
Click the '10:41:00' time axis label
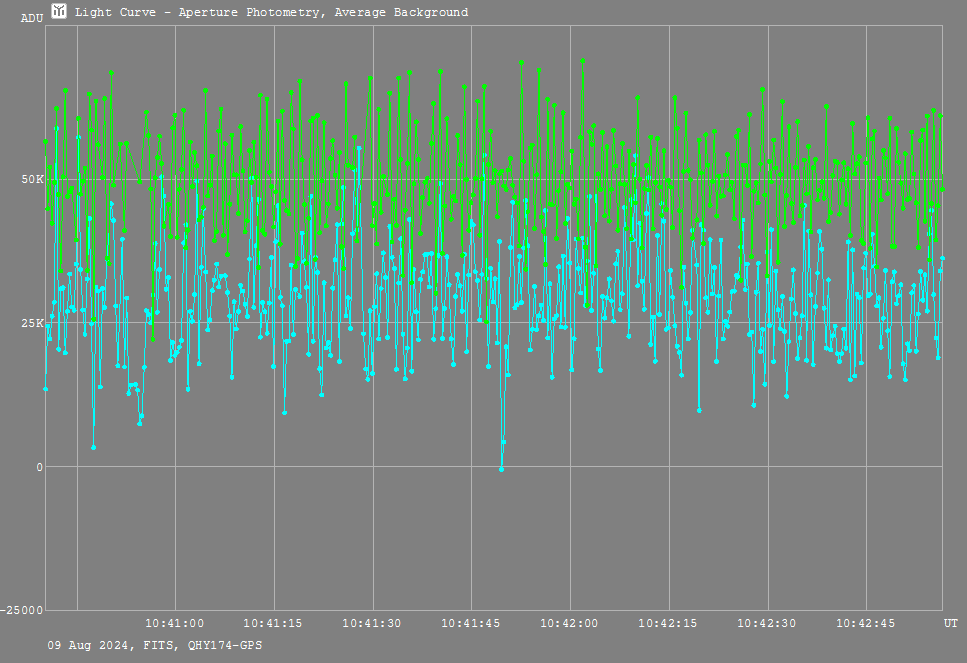pos(175,624)
